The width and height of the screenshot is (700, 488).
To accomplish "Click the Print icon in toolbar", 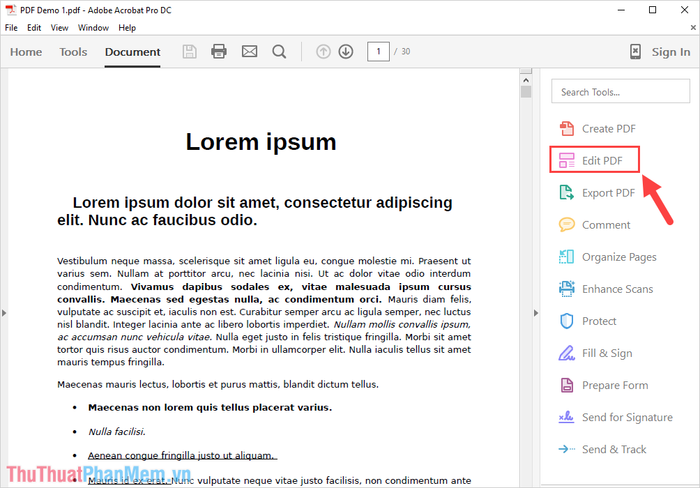I will coord(219,52).
